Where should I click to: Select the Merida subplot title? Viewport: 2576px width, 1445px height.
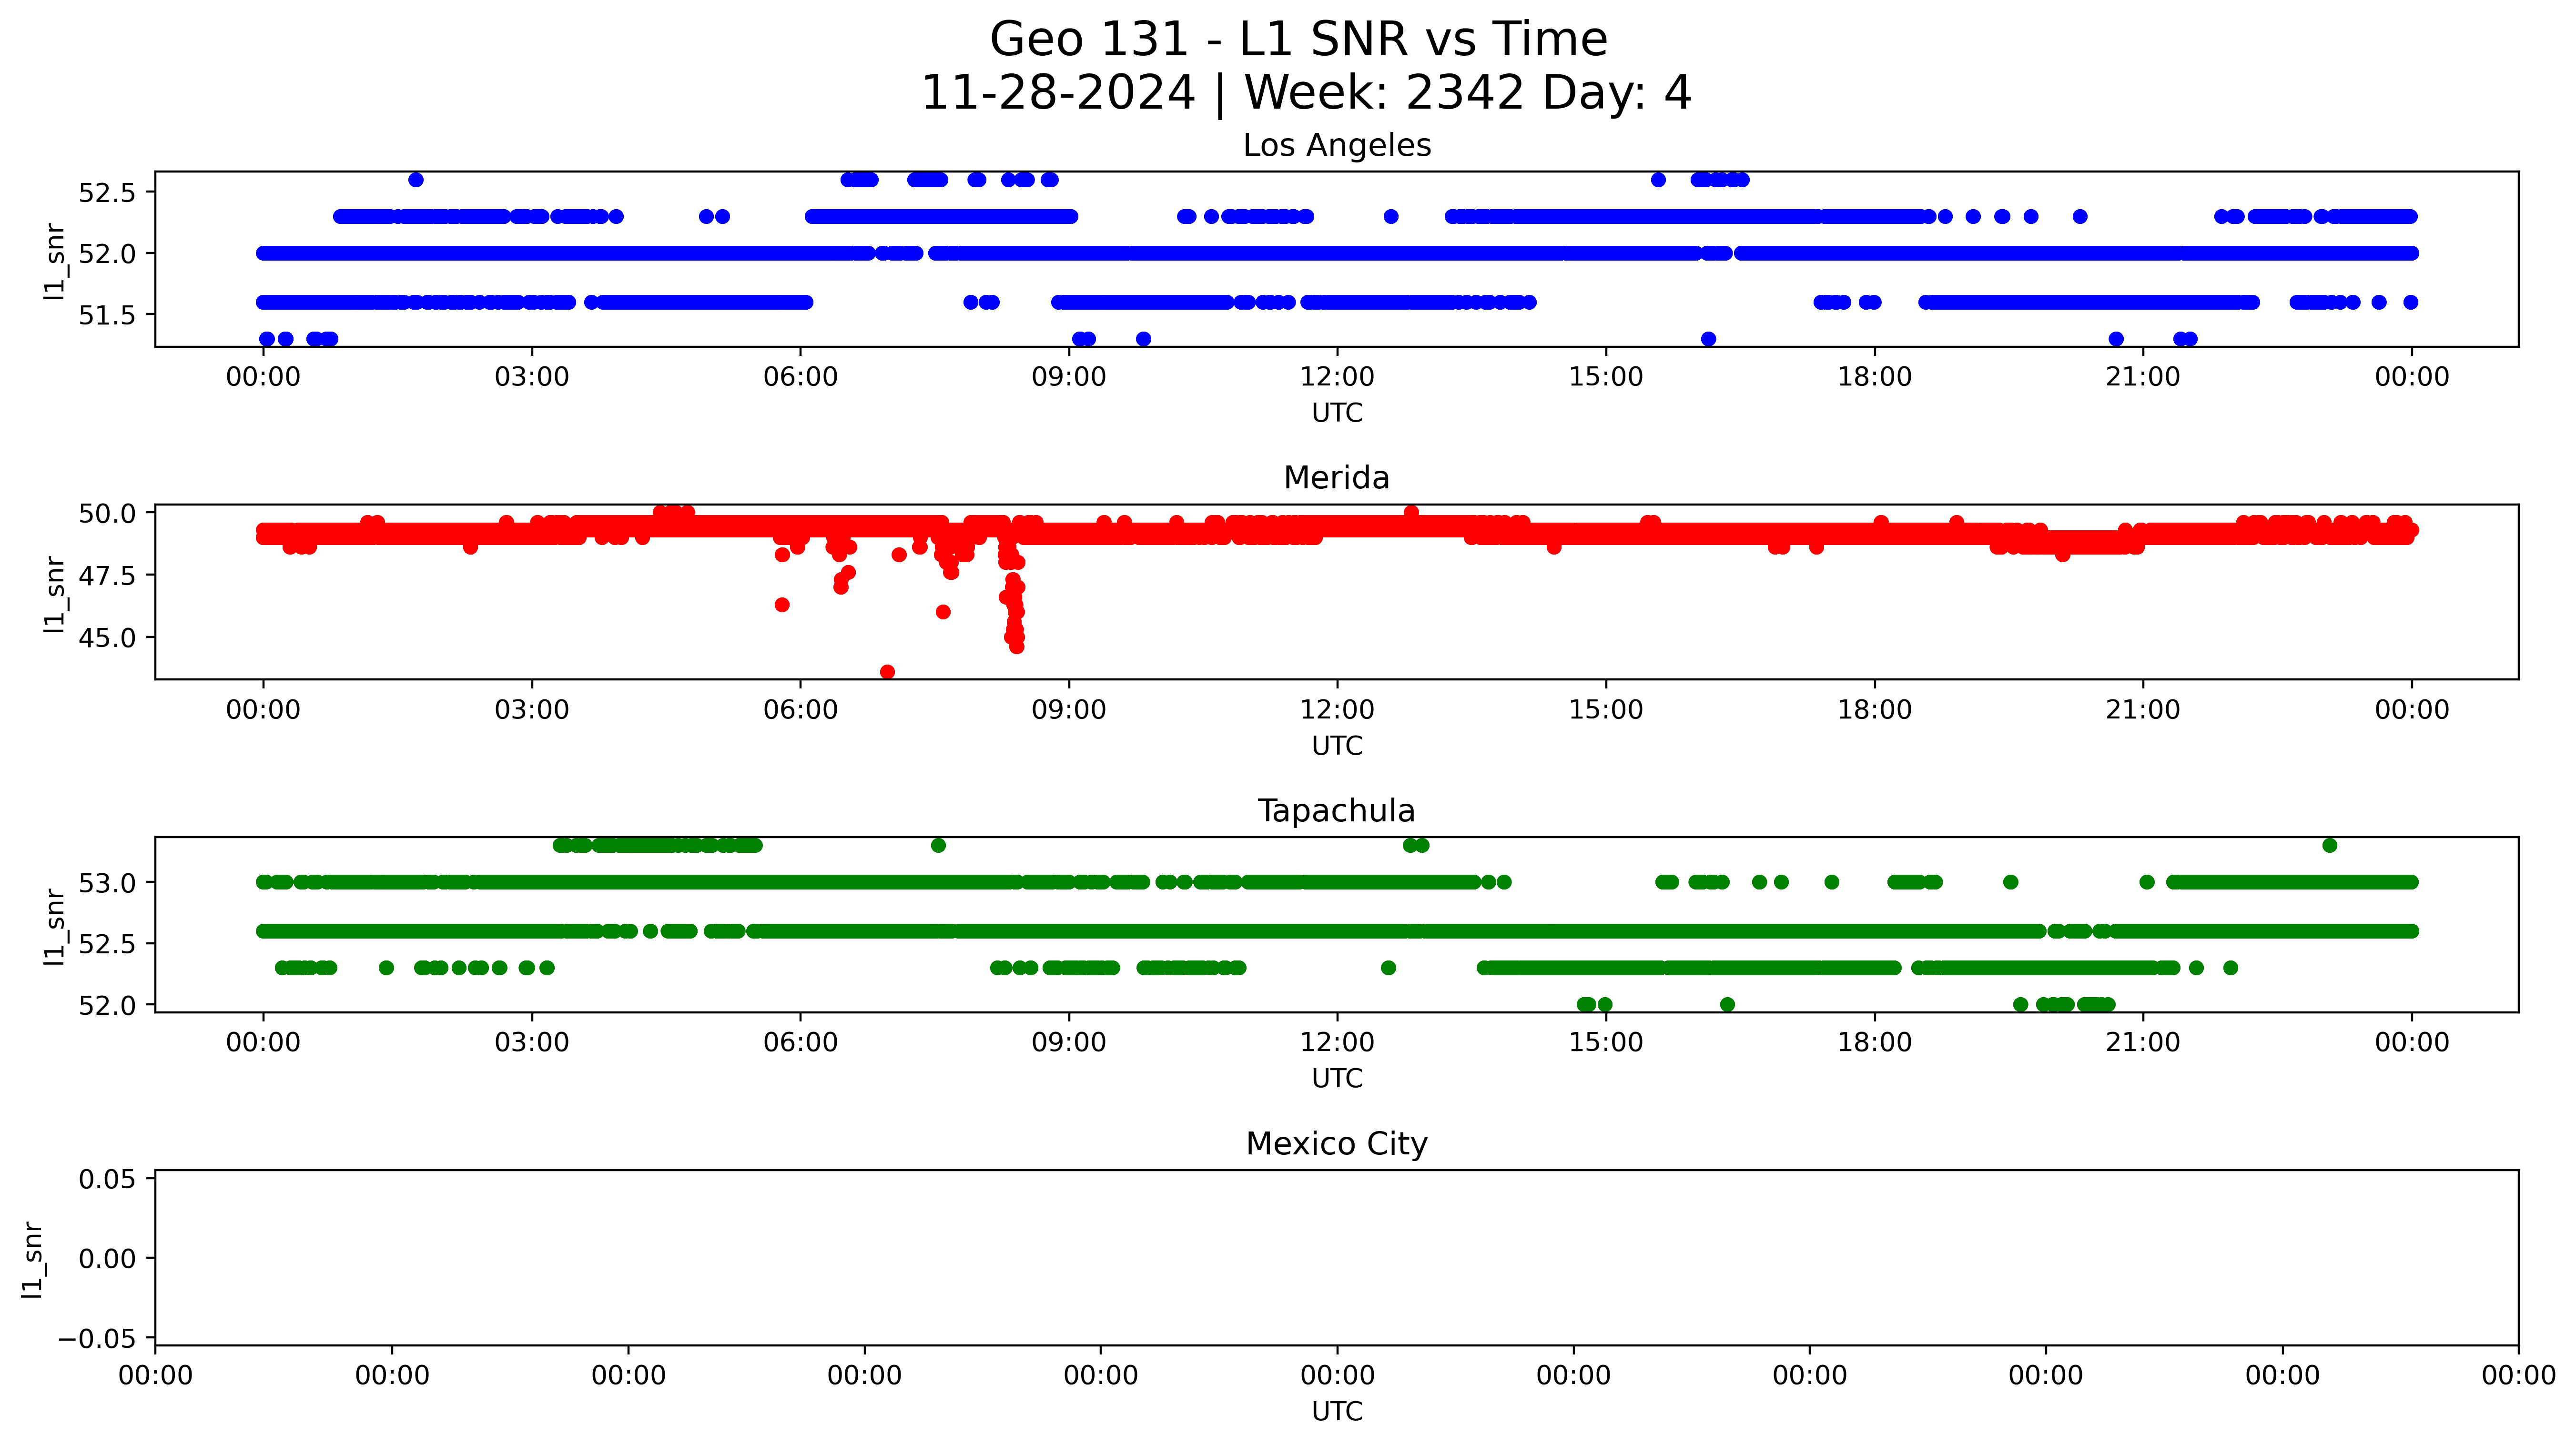click(1336, 478)
